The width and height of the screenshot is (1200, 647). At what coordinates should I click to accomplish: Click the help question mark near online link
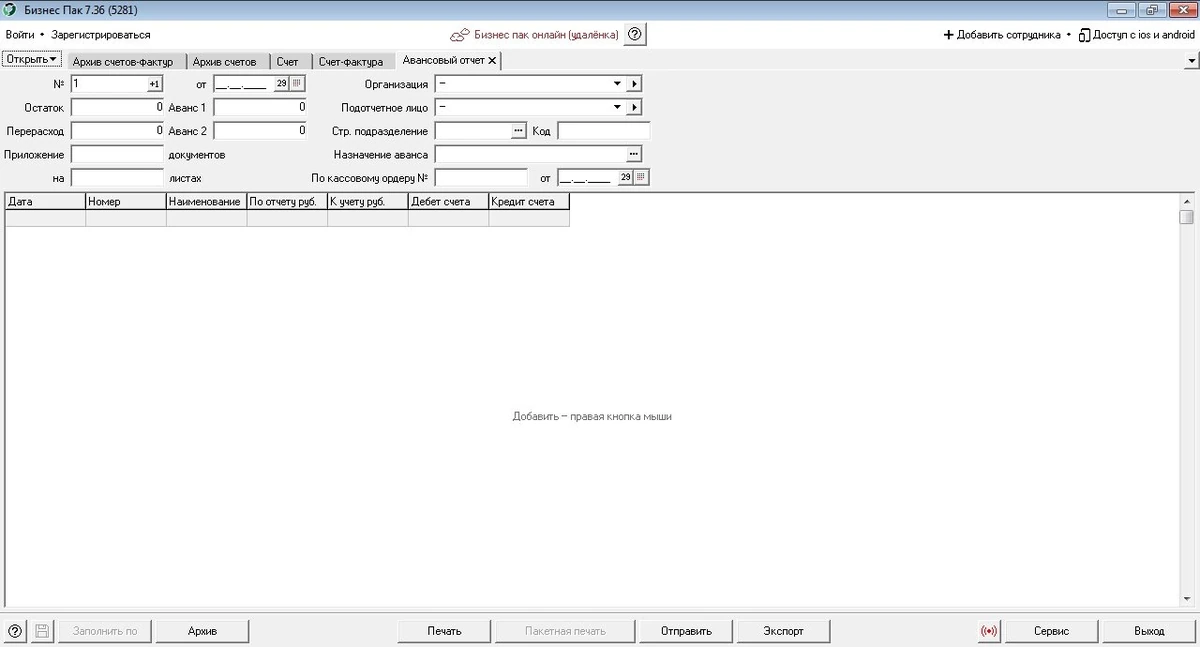point(635,34)
